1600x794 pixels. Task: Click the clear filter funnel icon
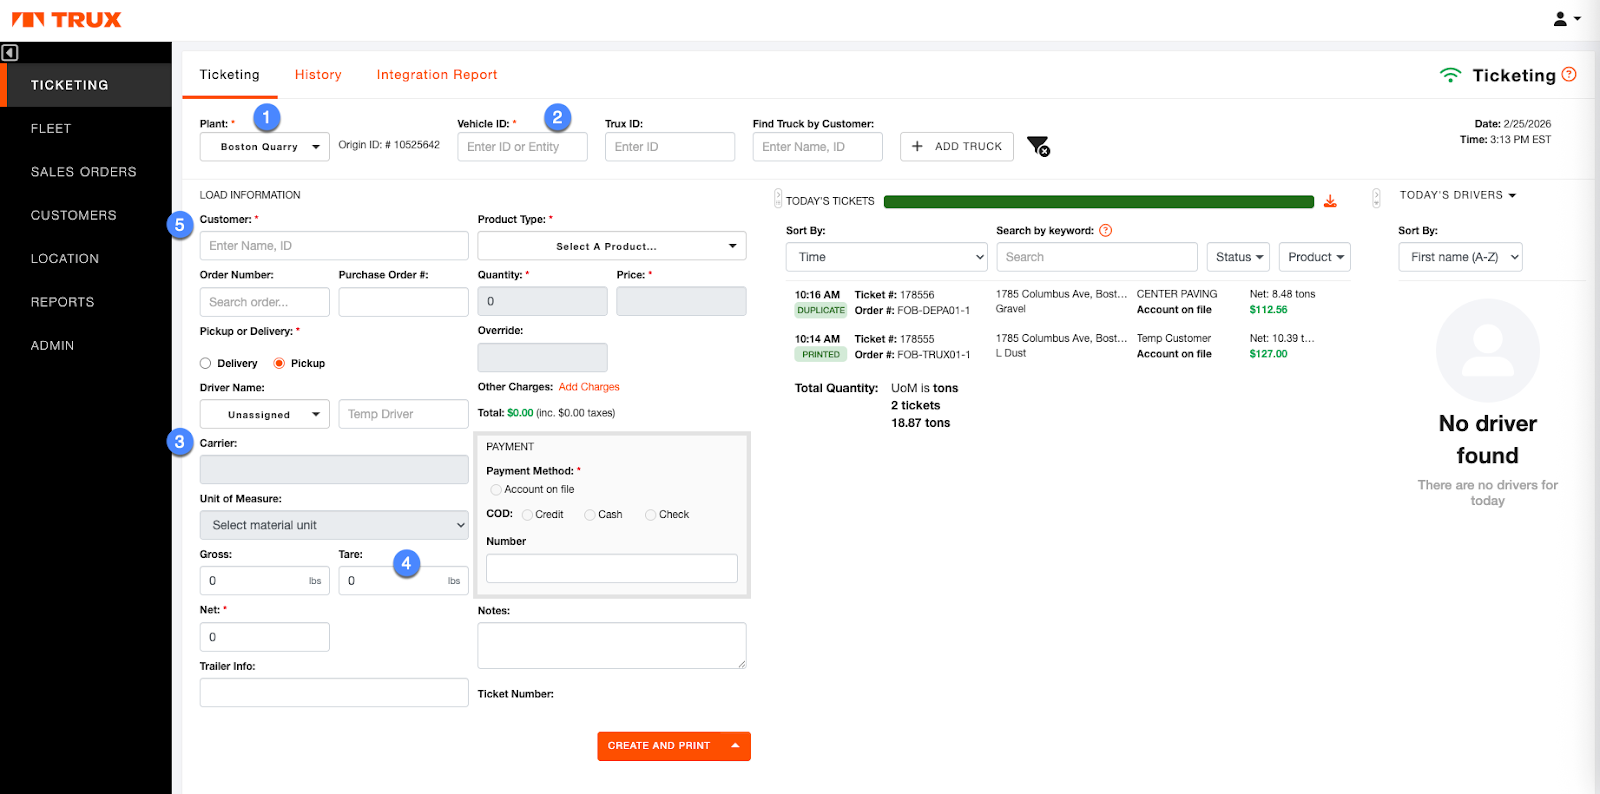pyautogui.click(x=1038, y=147)
